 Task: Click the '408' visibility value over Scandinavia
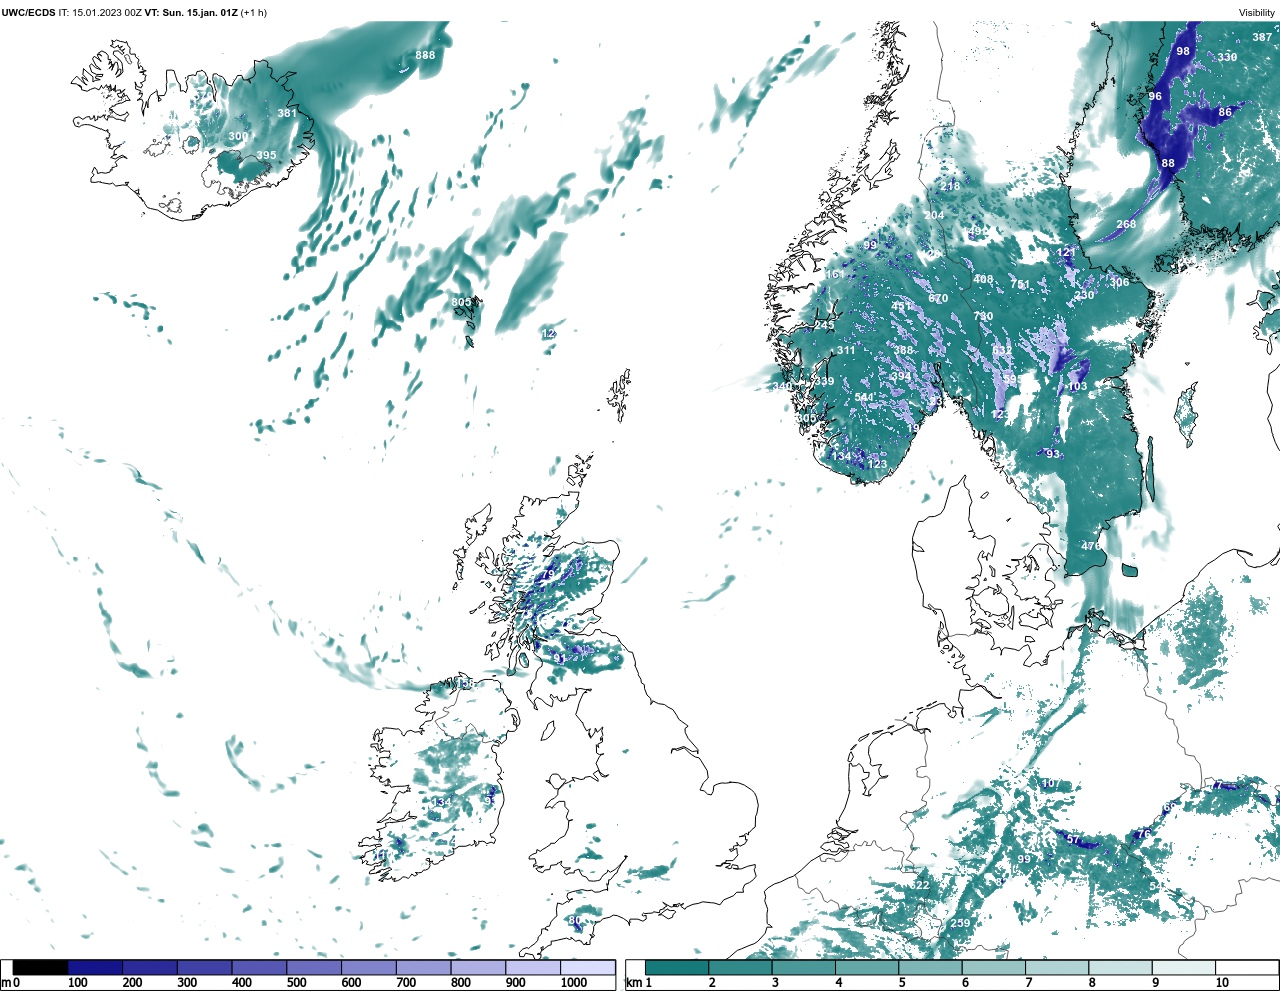pos(984,279)
